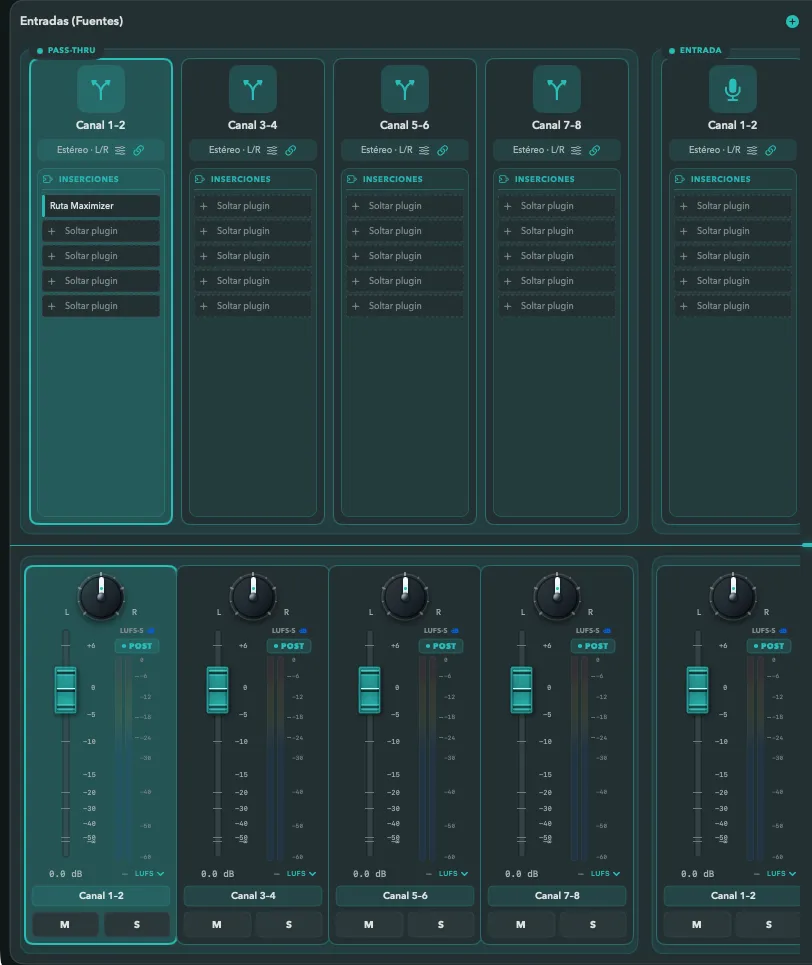Toggle POST metering on Canal 7-8 strip
The width and height of the screenshot is (812, 965).
[593, 646]
